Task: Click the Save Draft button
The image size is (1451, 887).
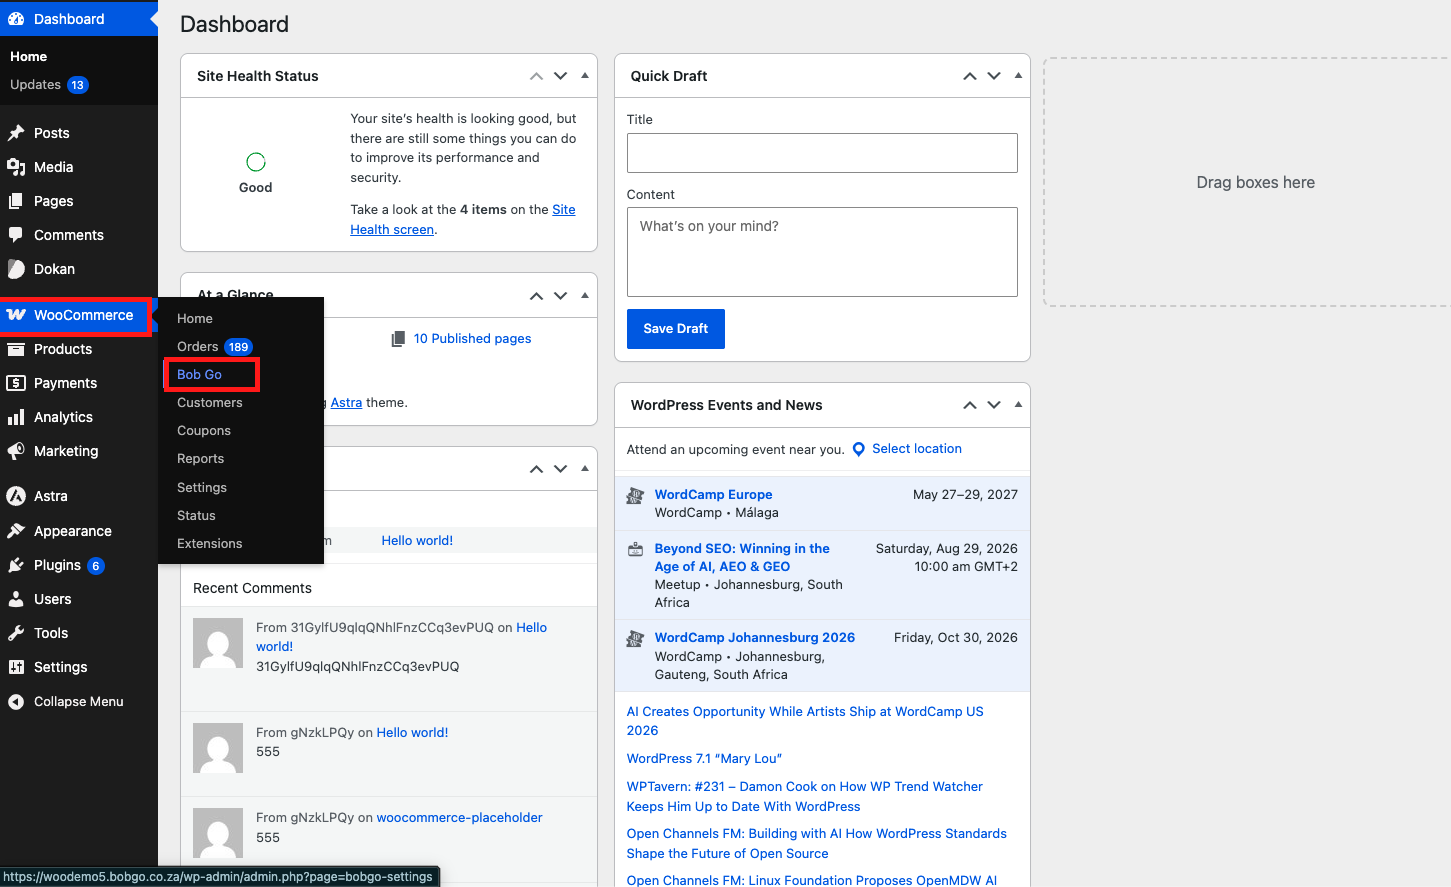Action: point(676,329)
